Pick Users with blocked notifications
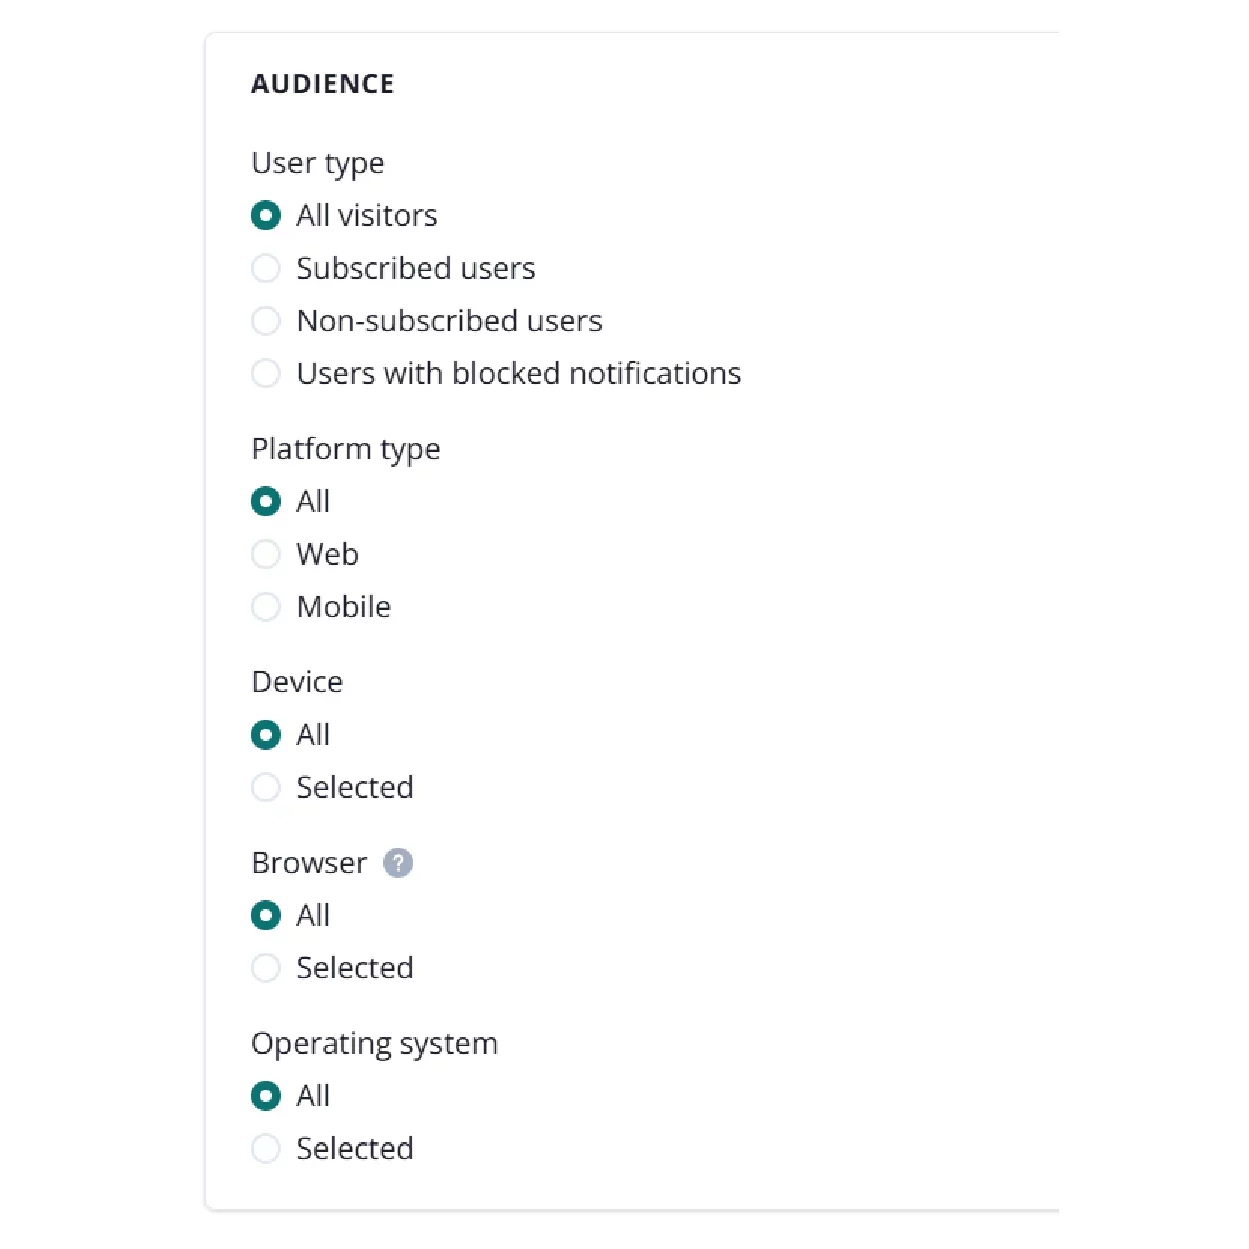The image size is (1249, 1249). [266, 374]
